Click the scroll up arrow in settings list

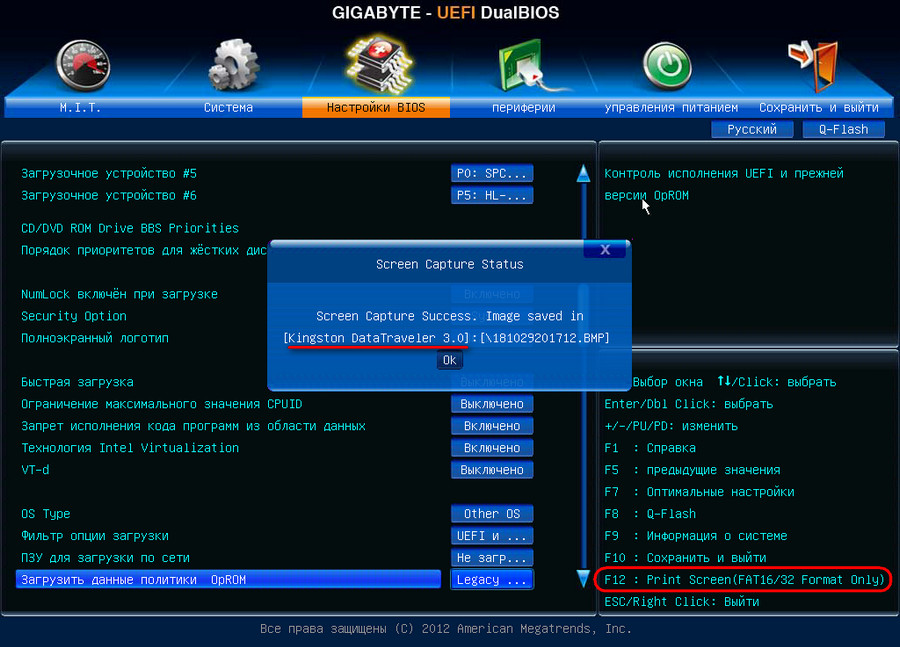583,173
